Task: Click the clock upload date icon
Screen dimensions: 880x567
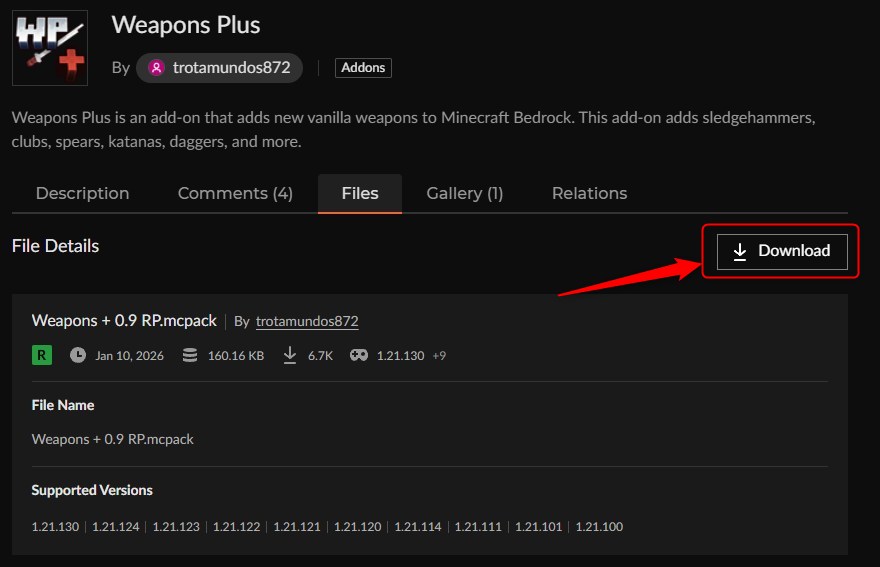Action: click(x=78, y=355)
